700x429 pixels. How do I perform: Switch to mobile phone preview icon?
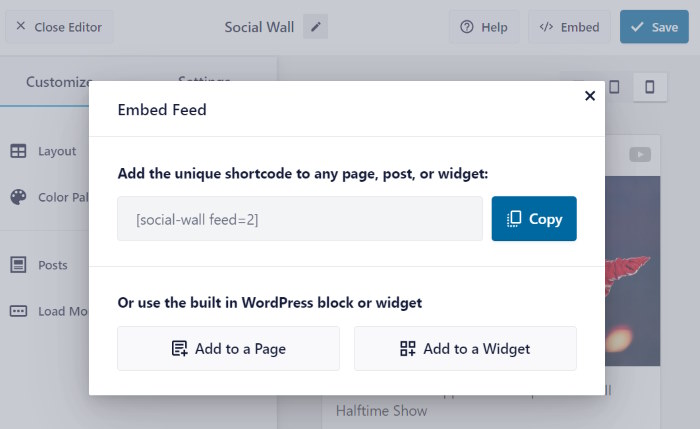click(649, 88)
